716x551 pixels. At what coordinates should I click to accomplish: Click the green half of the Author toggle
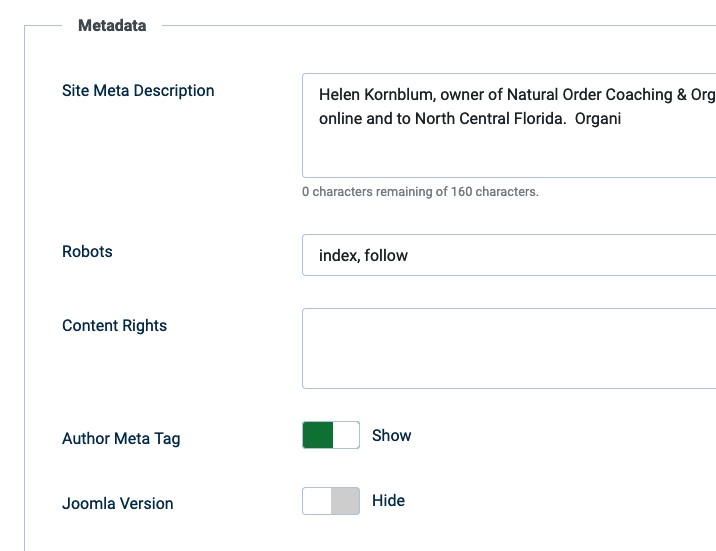coord(318,435)
